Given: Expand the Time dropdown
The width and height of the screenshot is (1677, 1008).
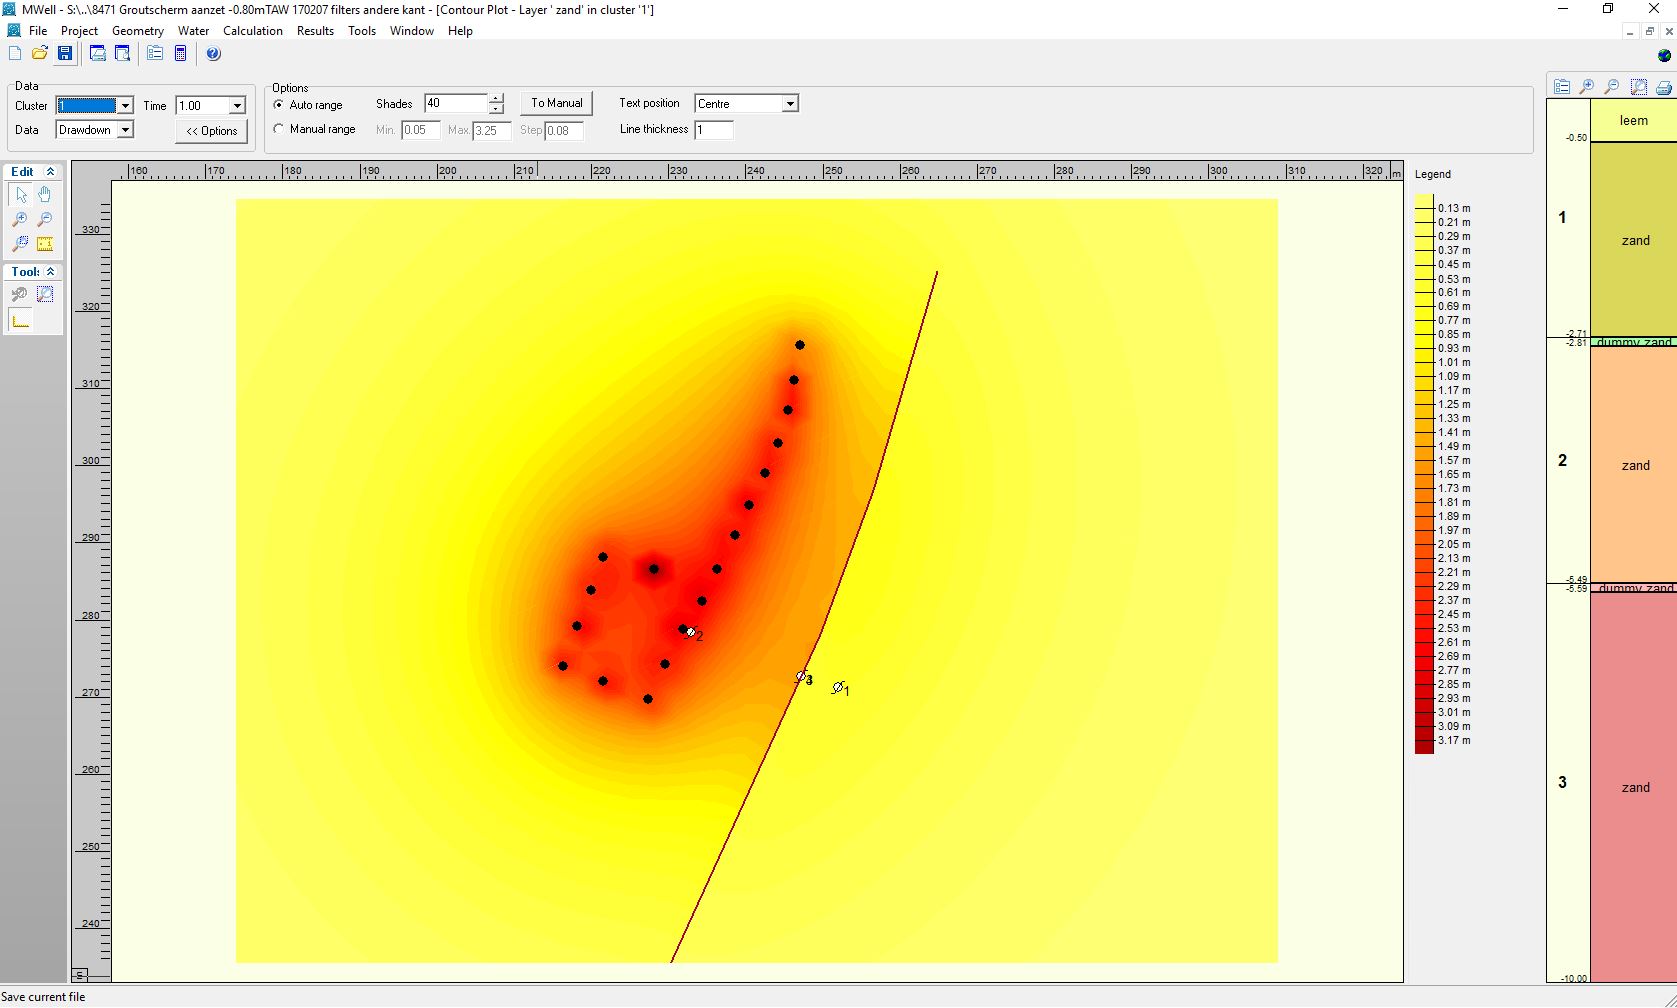Looking at the screenshot, I should click(237, 106).
